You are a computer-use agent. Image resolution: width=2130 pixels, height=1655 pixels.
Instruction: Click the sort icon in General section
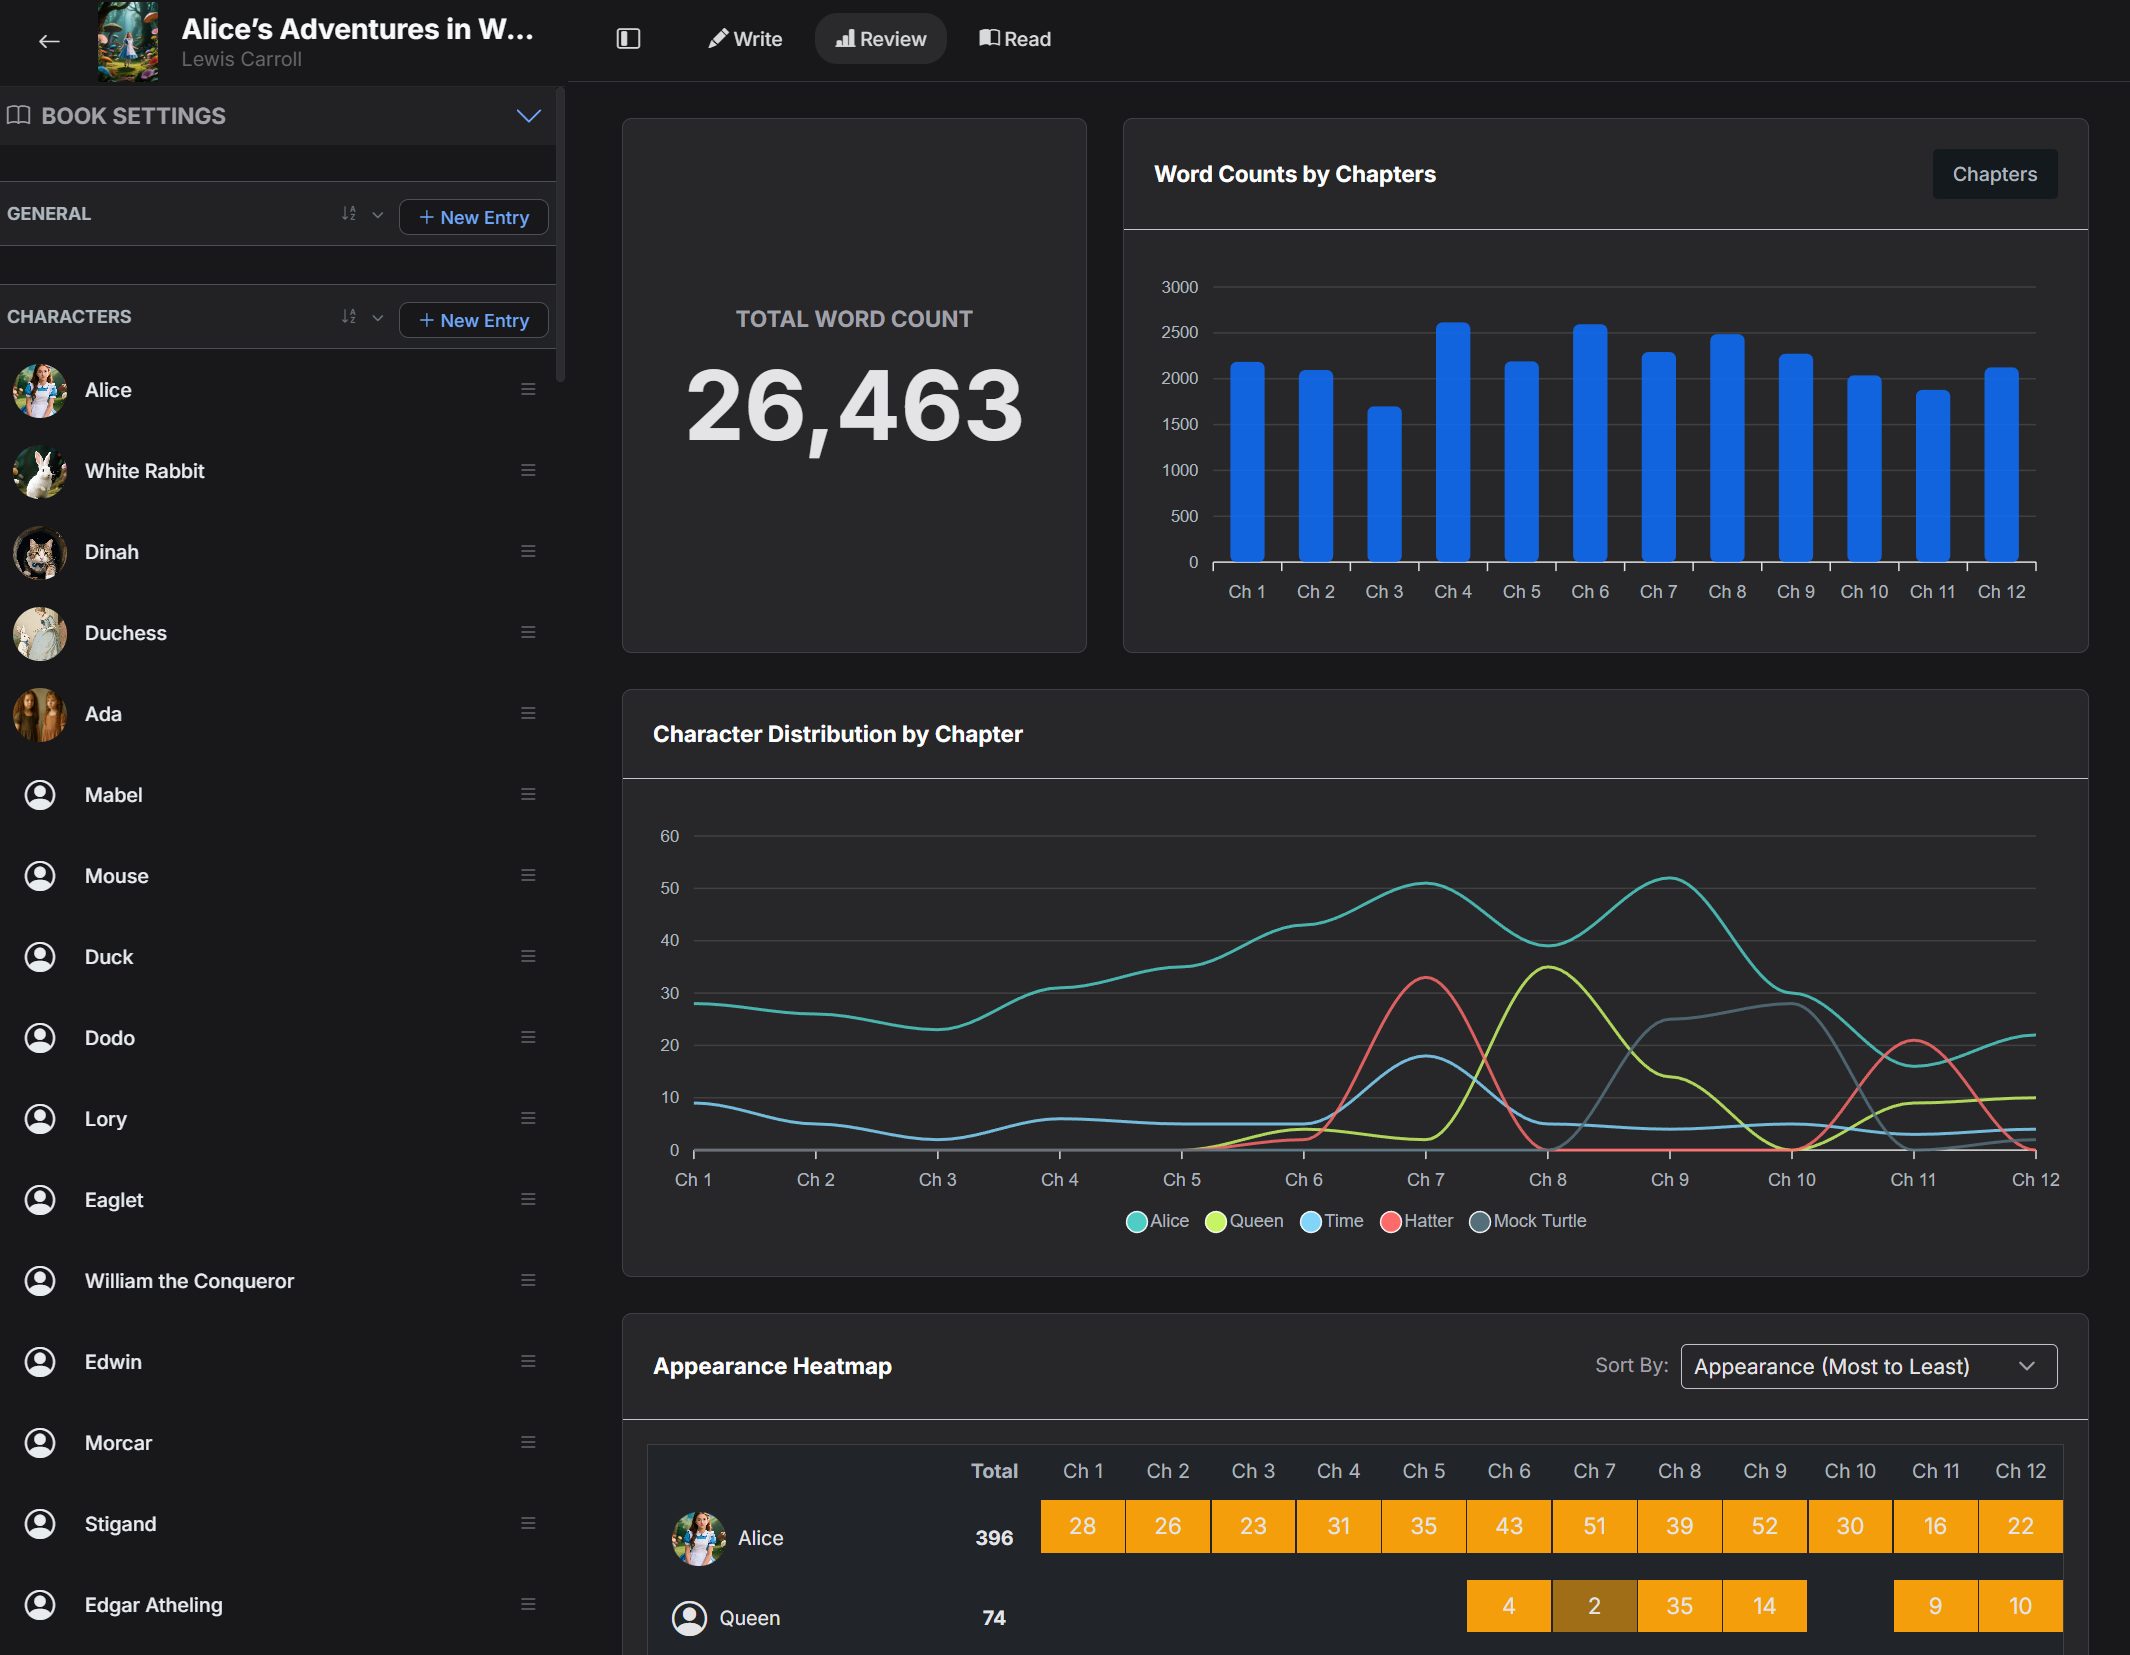348,214
